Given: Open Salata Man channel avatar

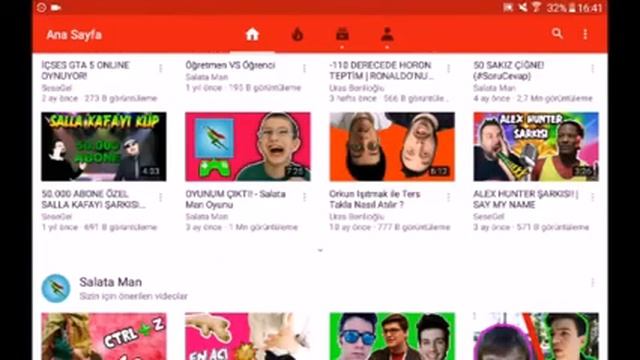Looking at the screenshot, I should [56, 288].
